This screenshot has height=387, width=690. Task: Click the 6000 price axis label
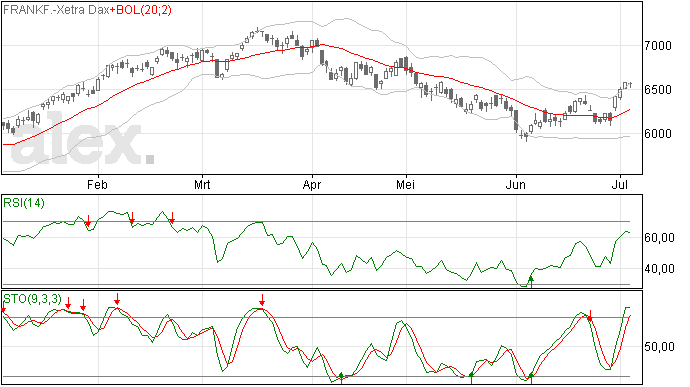(x=658, y=134)
